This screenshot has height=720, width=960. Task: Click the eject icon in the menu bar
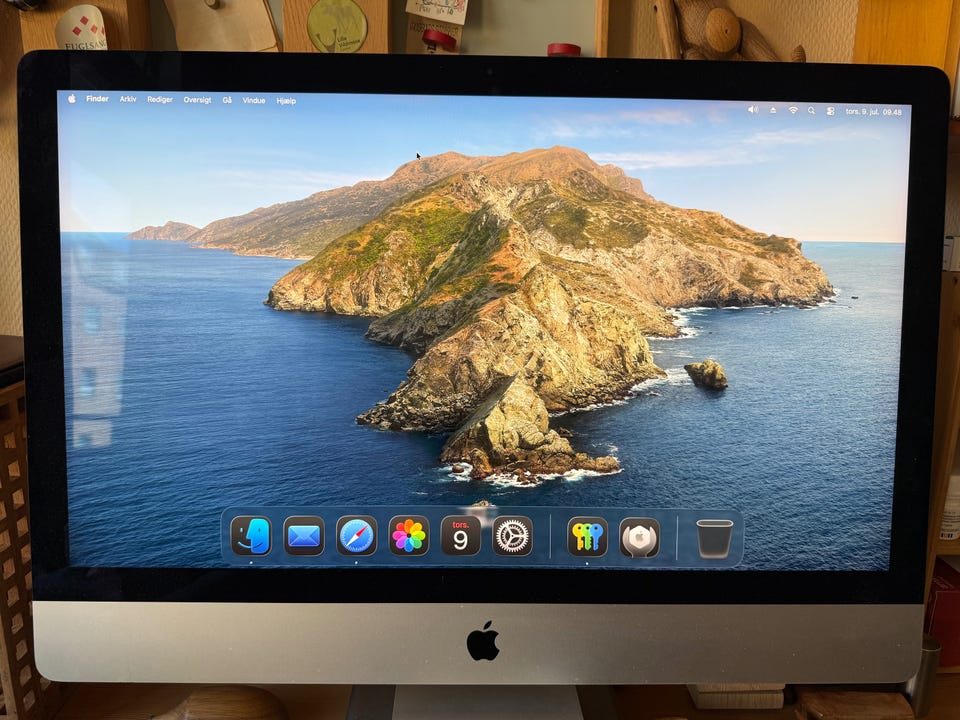point(773,110)
